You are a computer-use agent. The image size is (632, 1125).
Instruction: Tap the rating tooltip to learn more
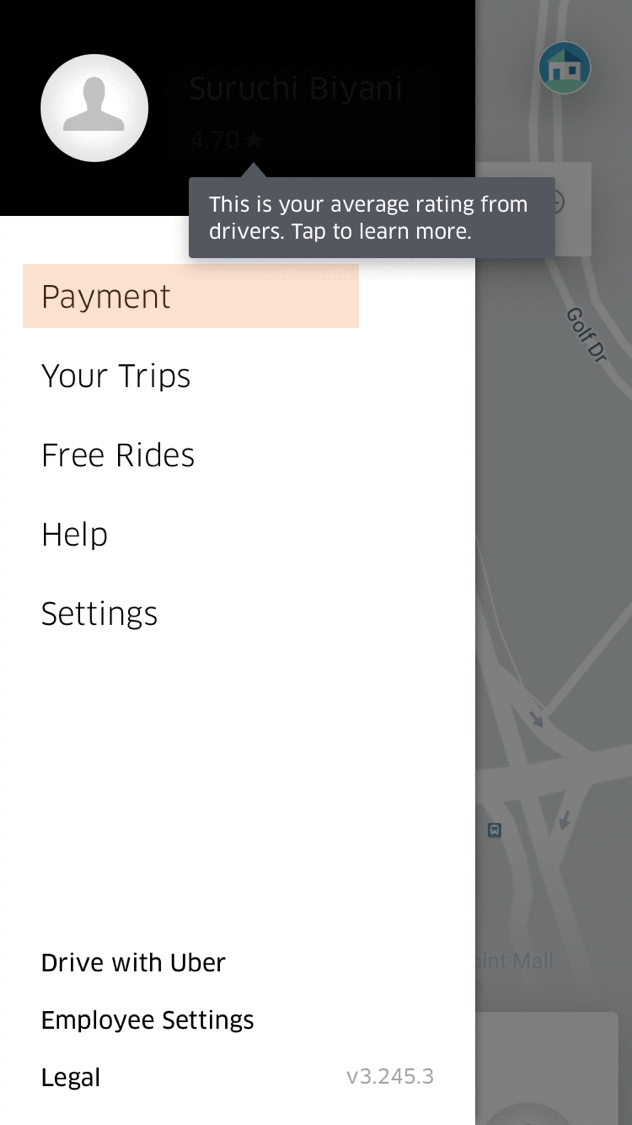click(370, 218)
